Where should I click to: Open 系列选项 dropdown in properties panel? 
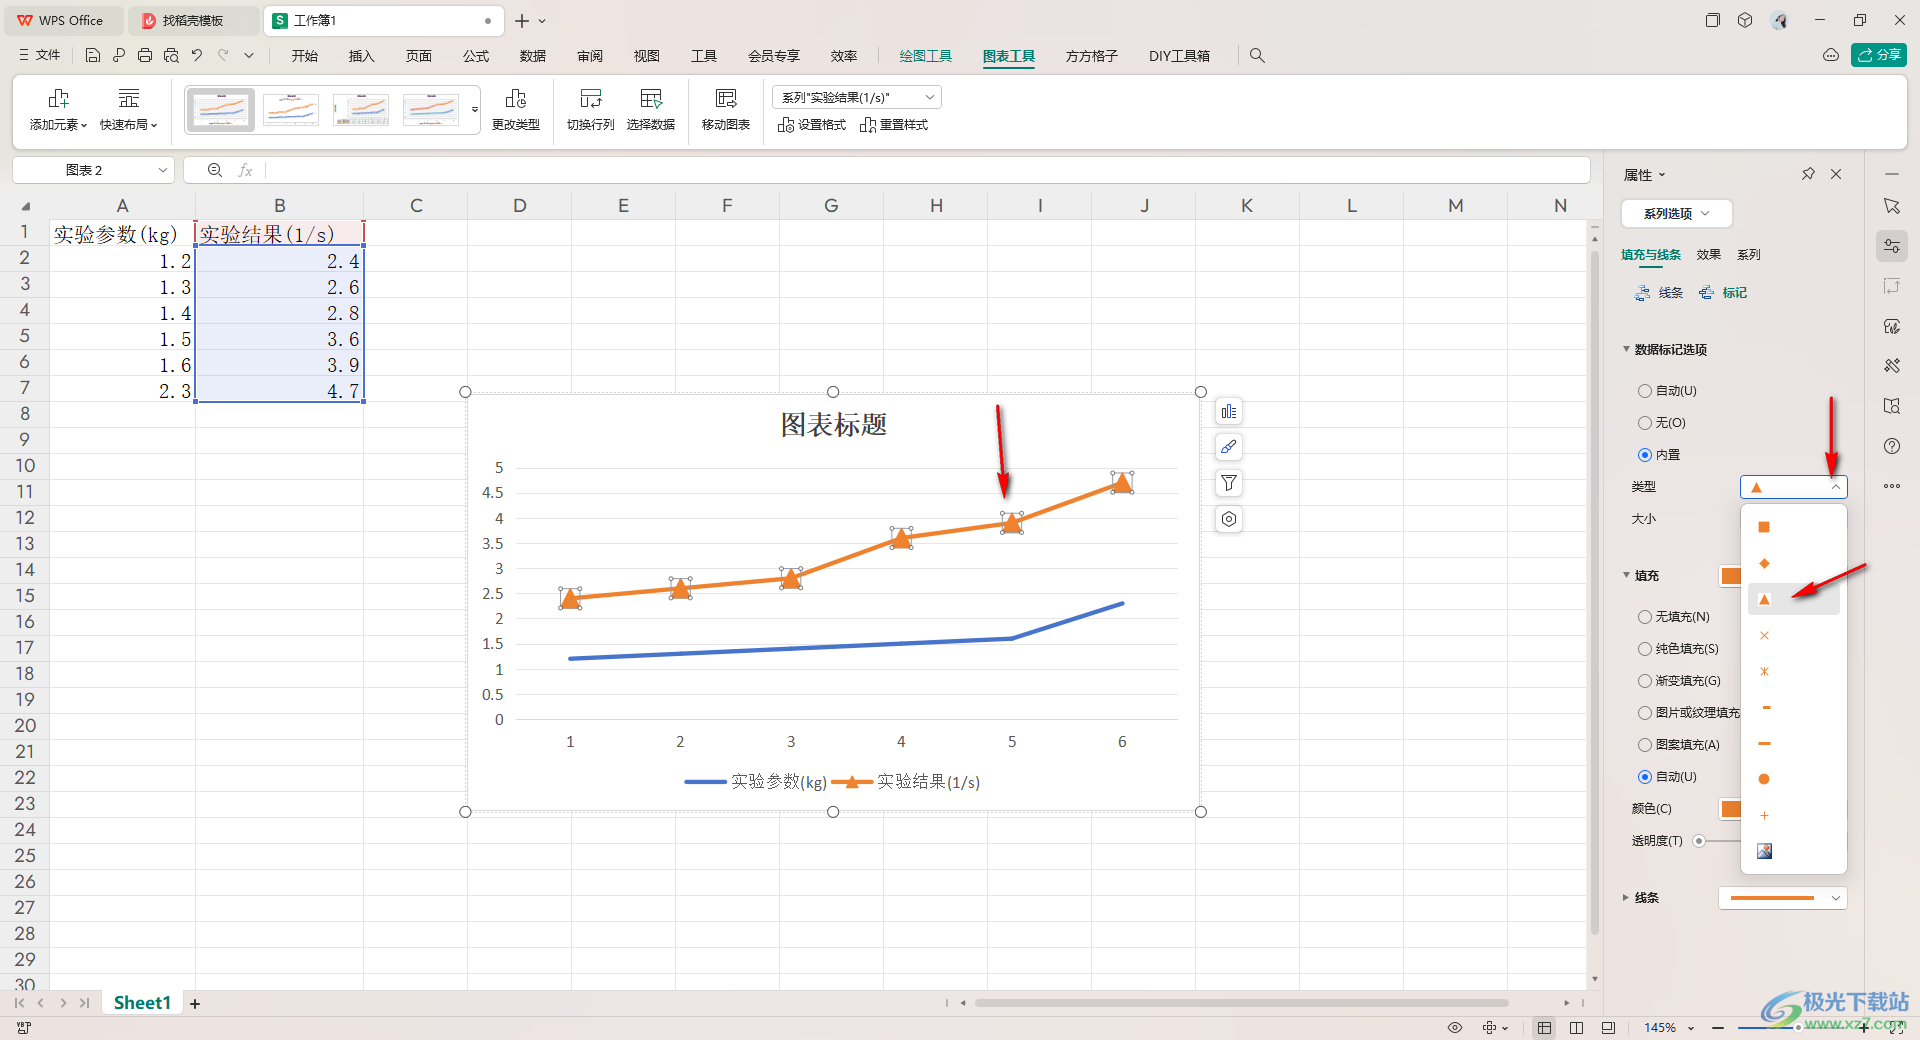tap(1676, 213)
